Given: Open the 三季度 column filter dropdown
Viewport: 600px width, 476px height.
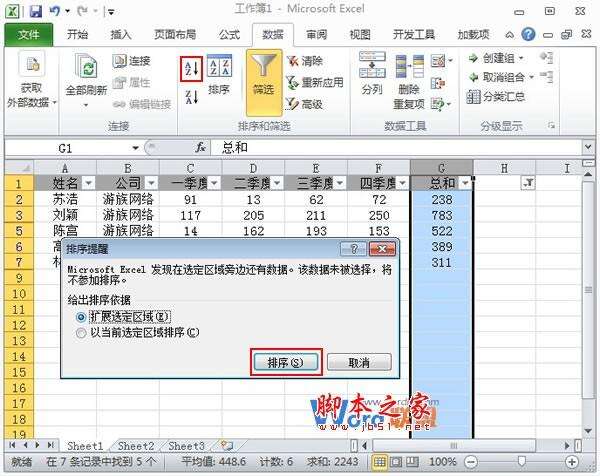Looking at the screenshot, I should [x=339, y=183].
